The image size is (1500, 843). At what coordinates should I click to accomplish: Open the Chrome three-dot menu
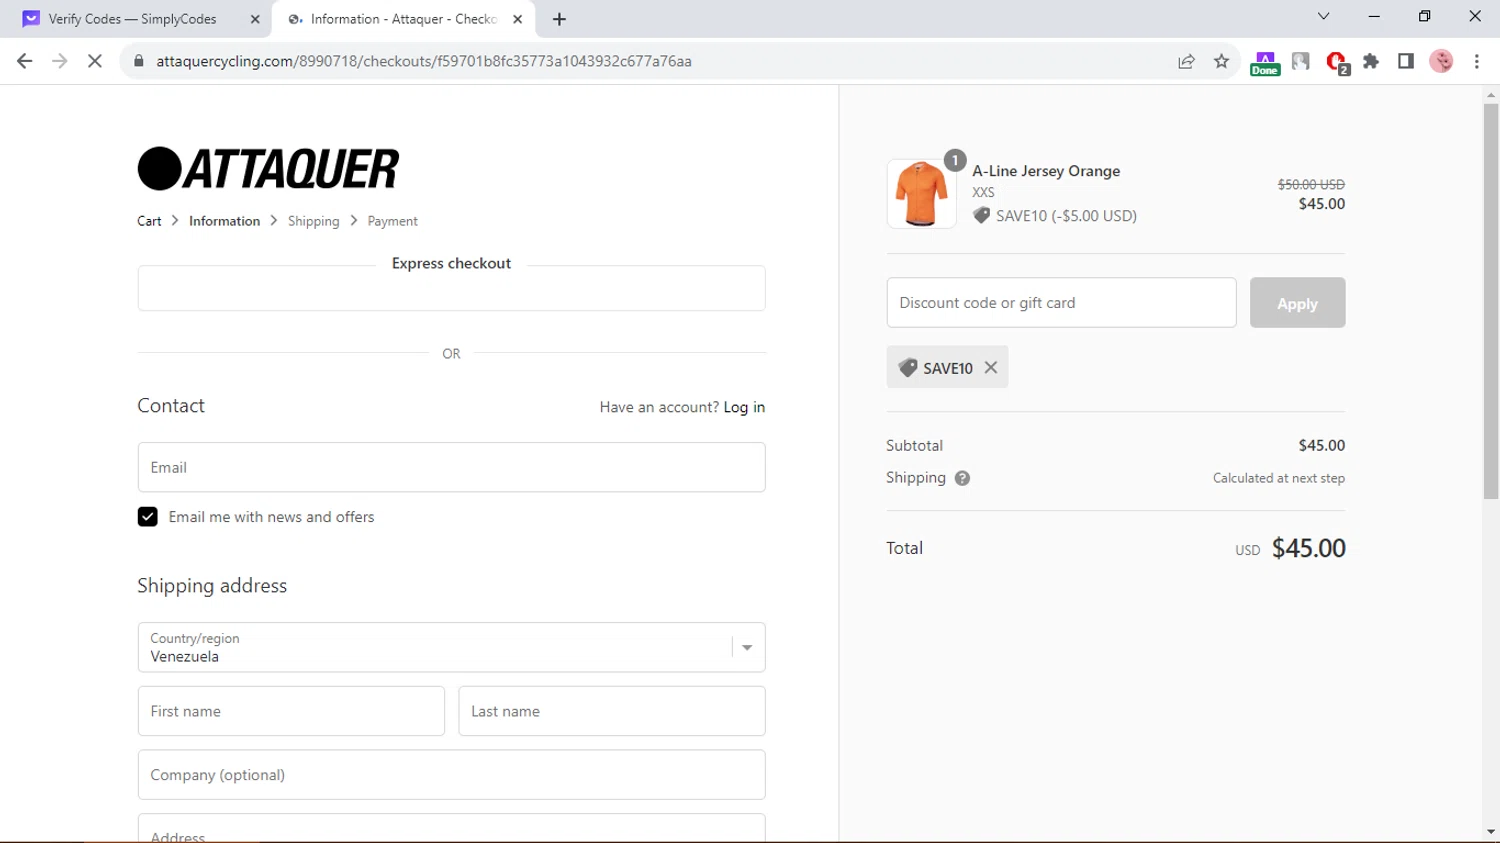click(1477, 61)
